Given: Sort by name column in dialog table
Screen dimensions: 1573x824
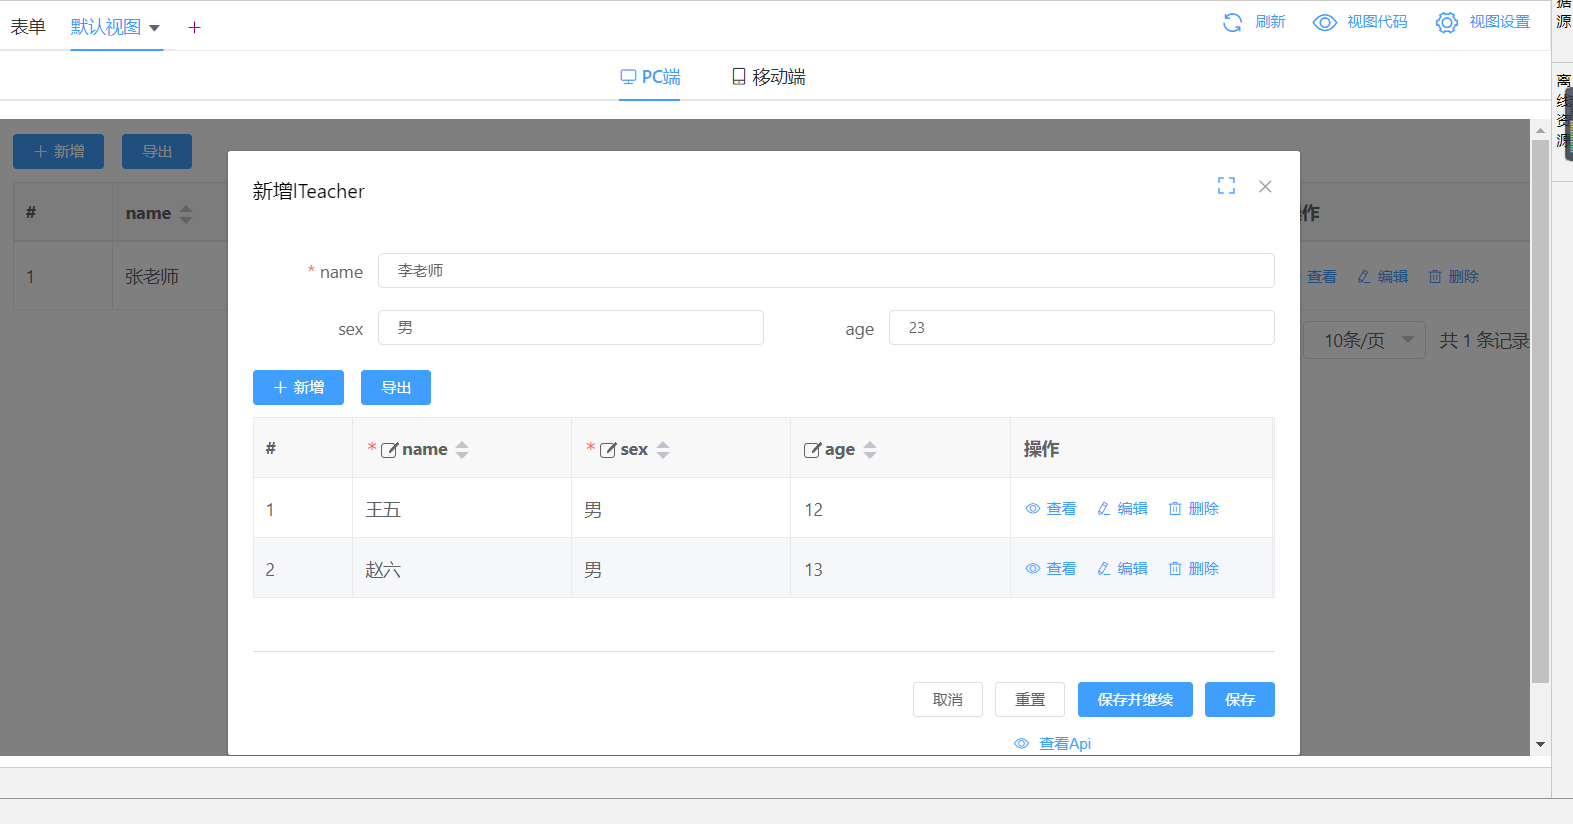Looking at the screenshot, I should click(462, 450).
